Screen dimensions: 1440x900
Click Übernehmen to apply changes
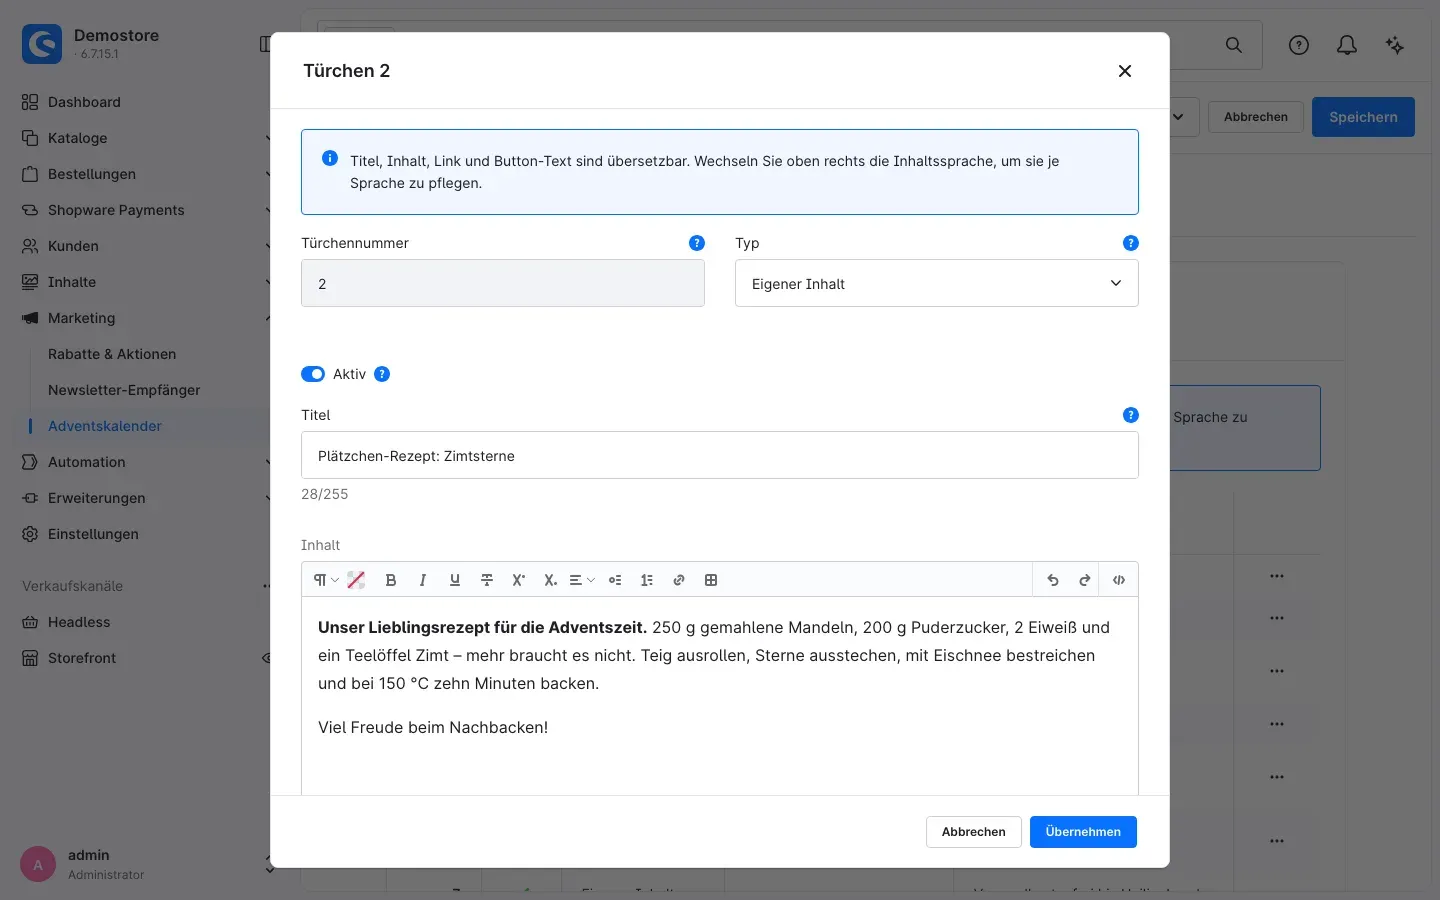click(x=1083, y=832)
